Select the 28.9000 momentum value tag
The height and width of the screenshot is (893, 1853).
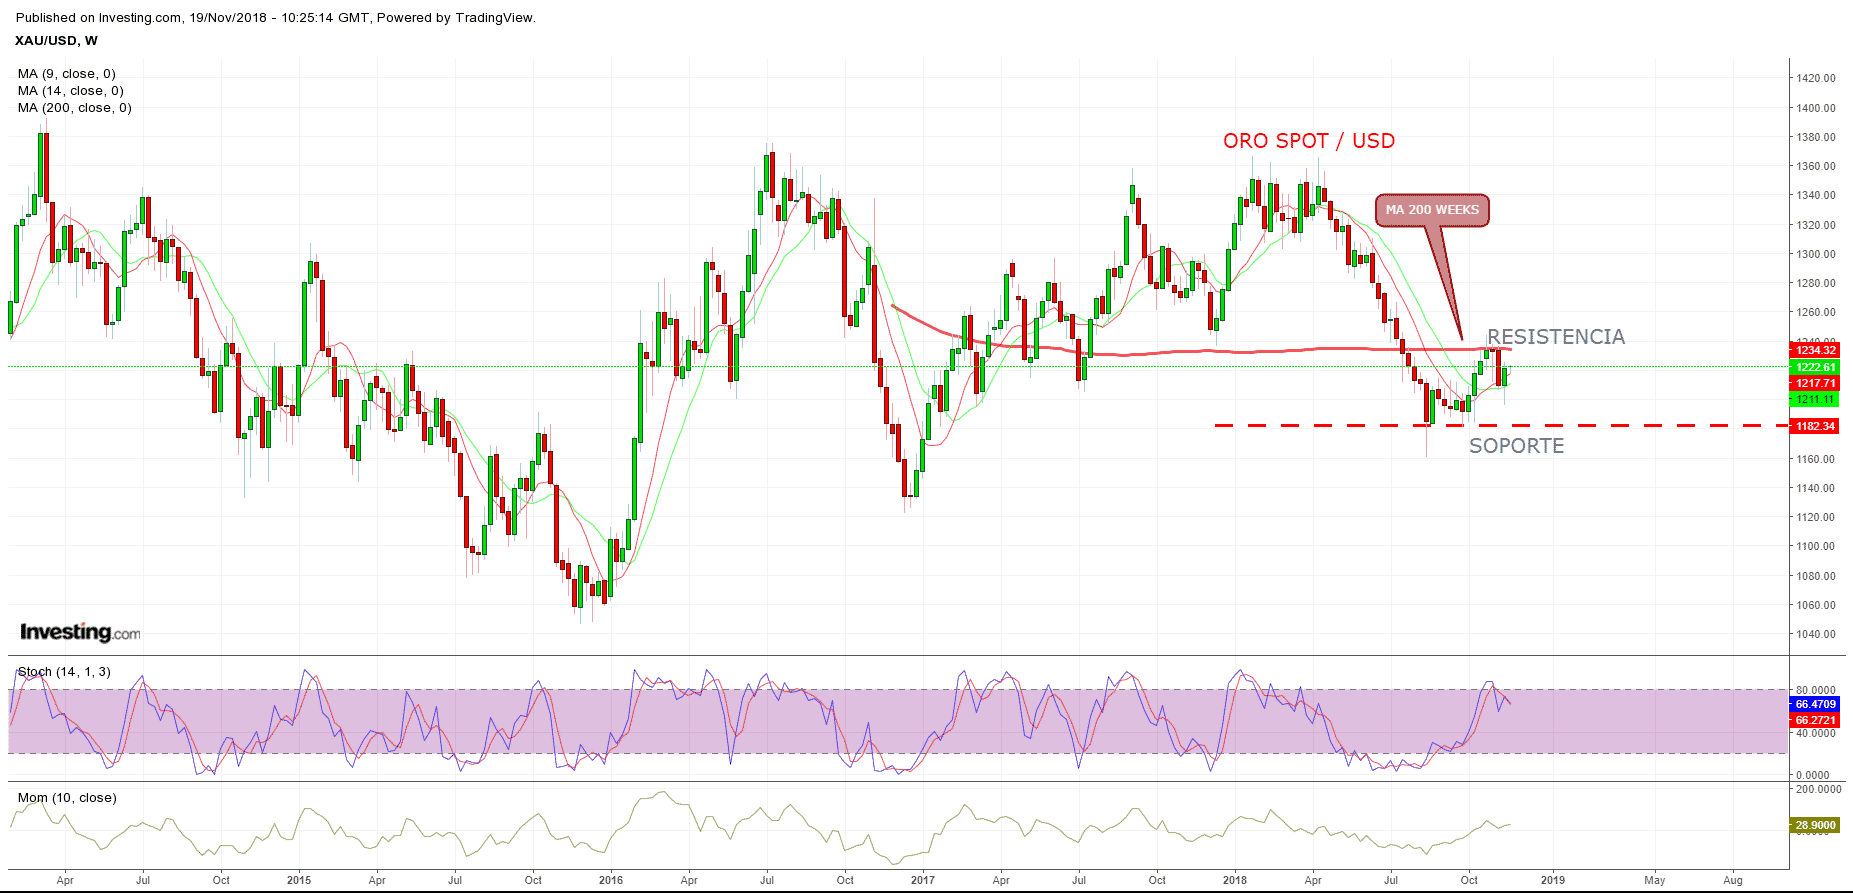pos(1815,825)
